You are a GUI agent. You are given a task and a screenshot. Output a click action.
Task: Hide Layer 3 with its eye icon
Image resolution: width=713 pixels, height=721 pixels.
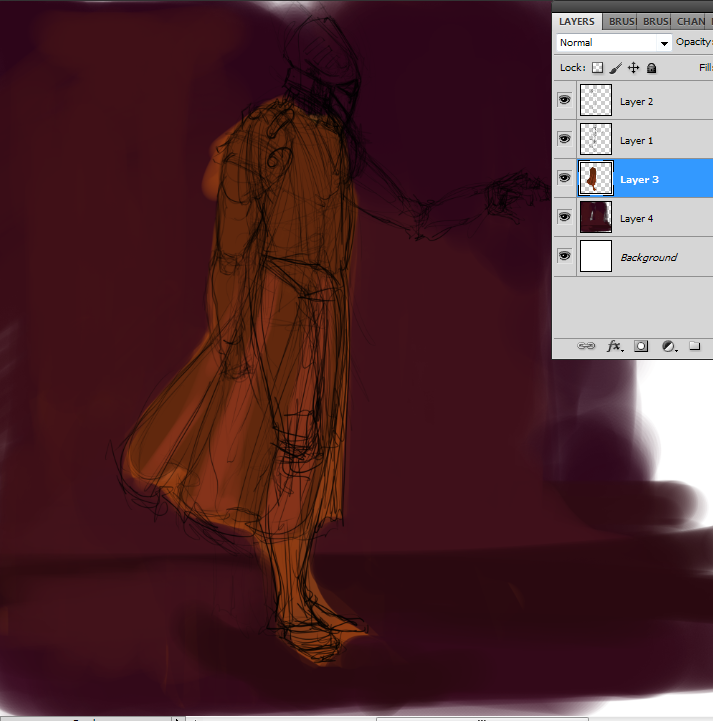pyautogui.click(x=565, y=178)
